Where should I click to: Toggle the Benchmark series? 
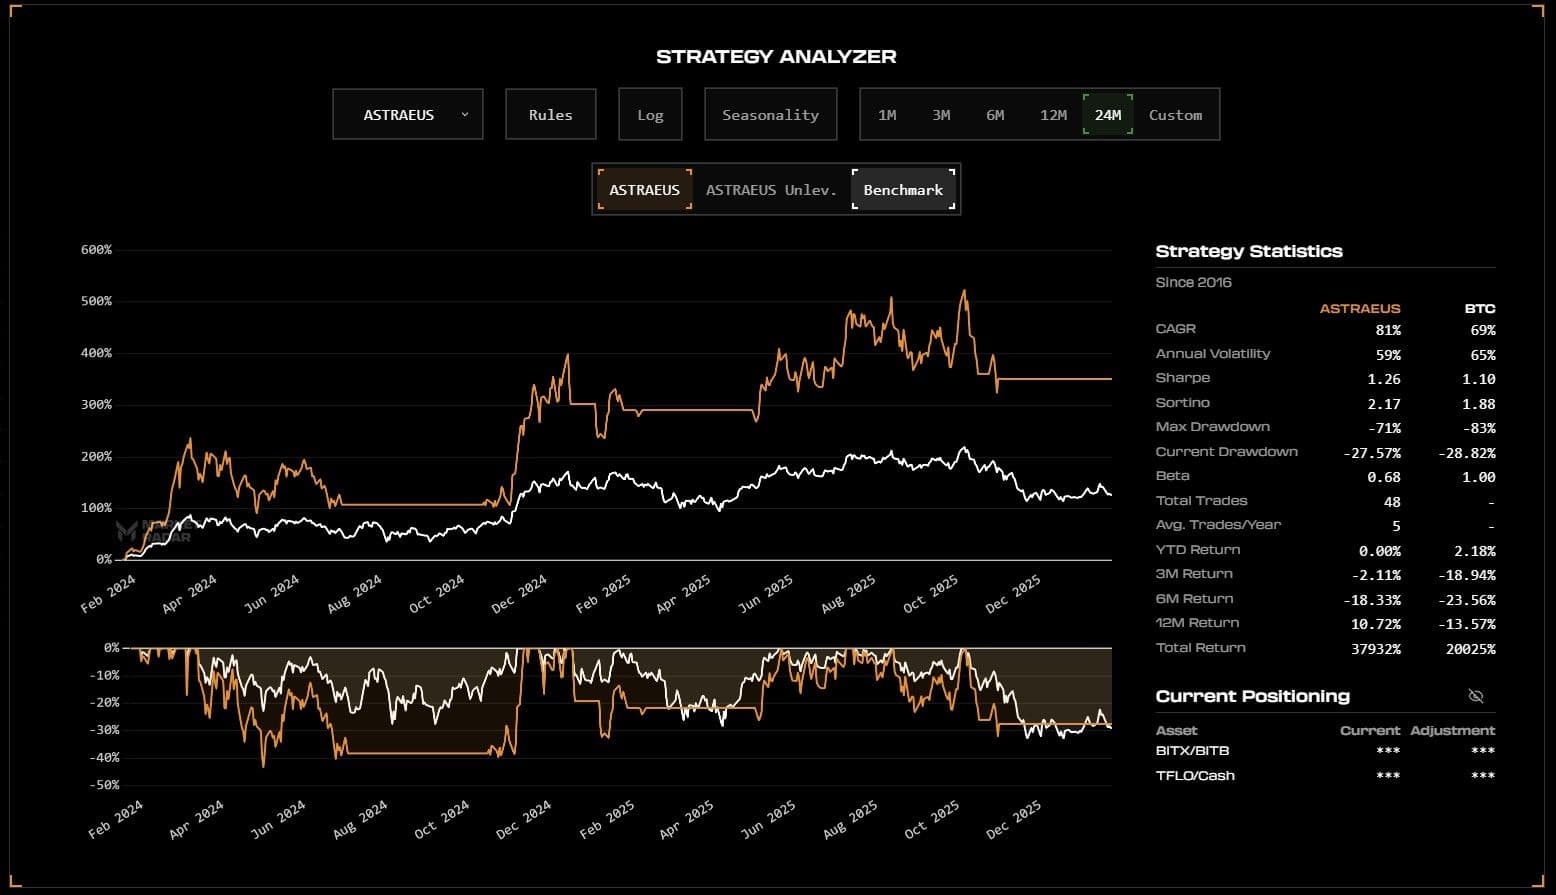(x=903, y=190)
